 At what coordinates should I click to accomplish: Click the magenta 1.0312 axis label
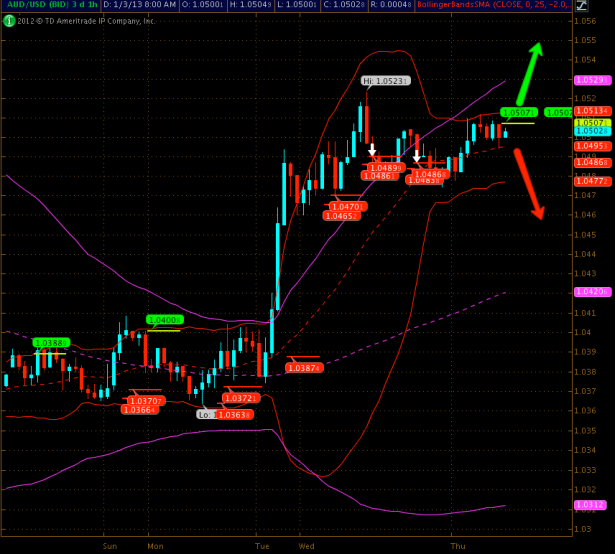point(590,505)
